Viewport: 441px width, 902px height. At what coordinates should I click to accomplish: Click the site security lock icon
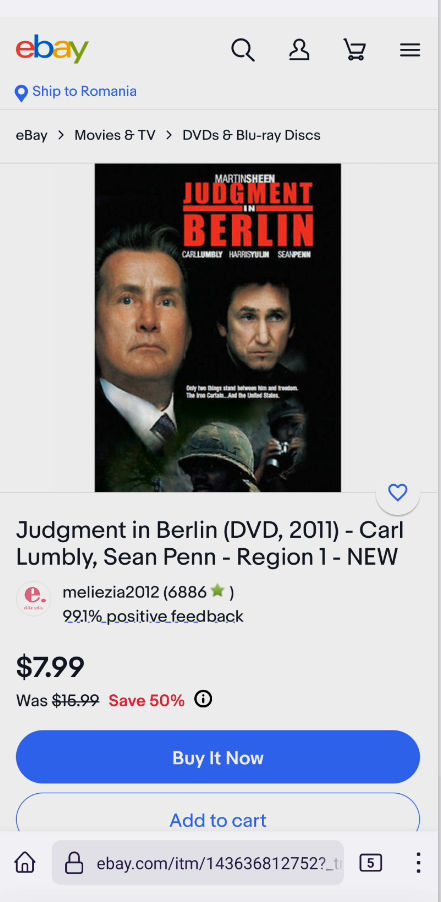[74, 862]
